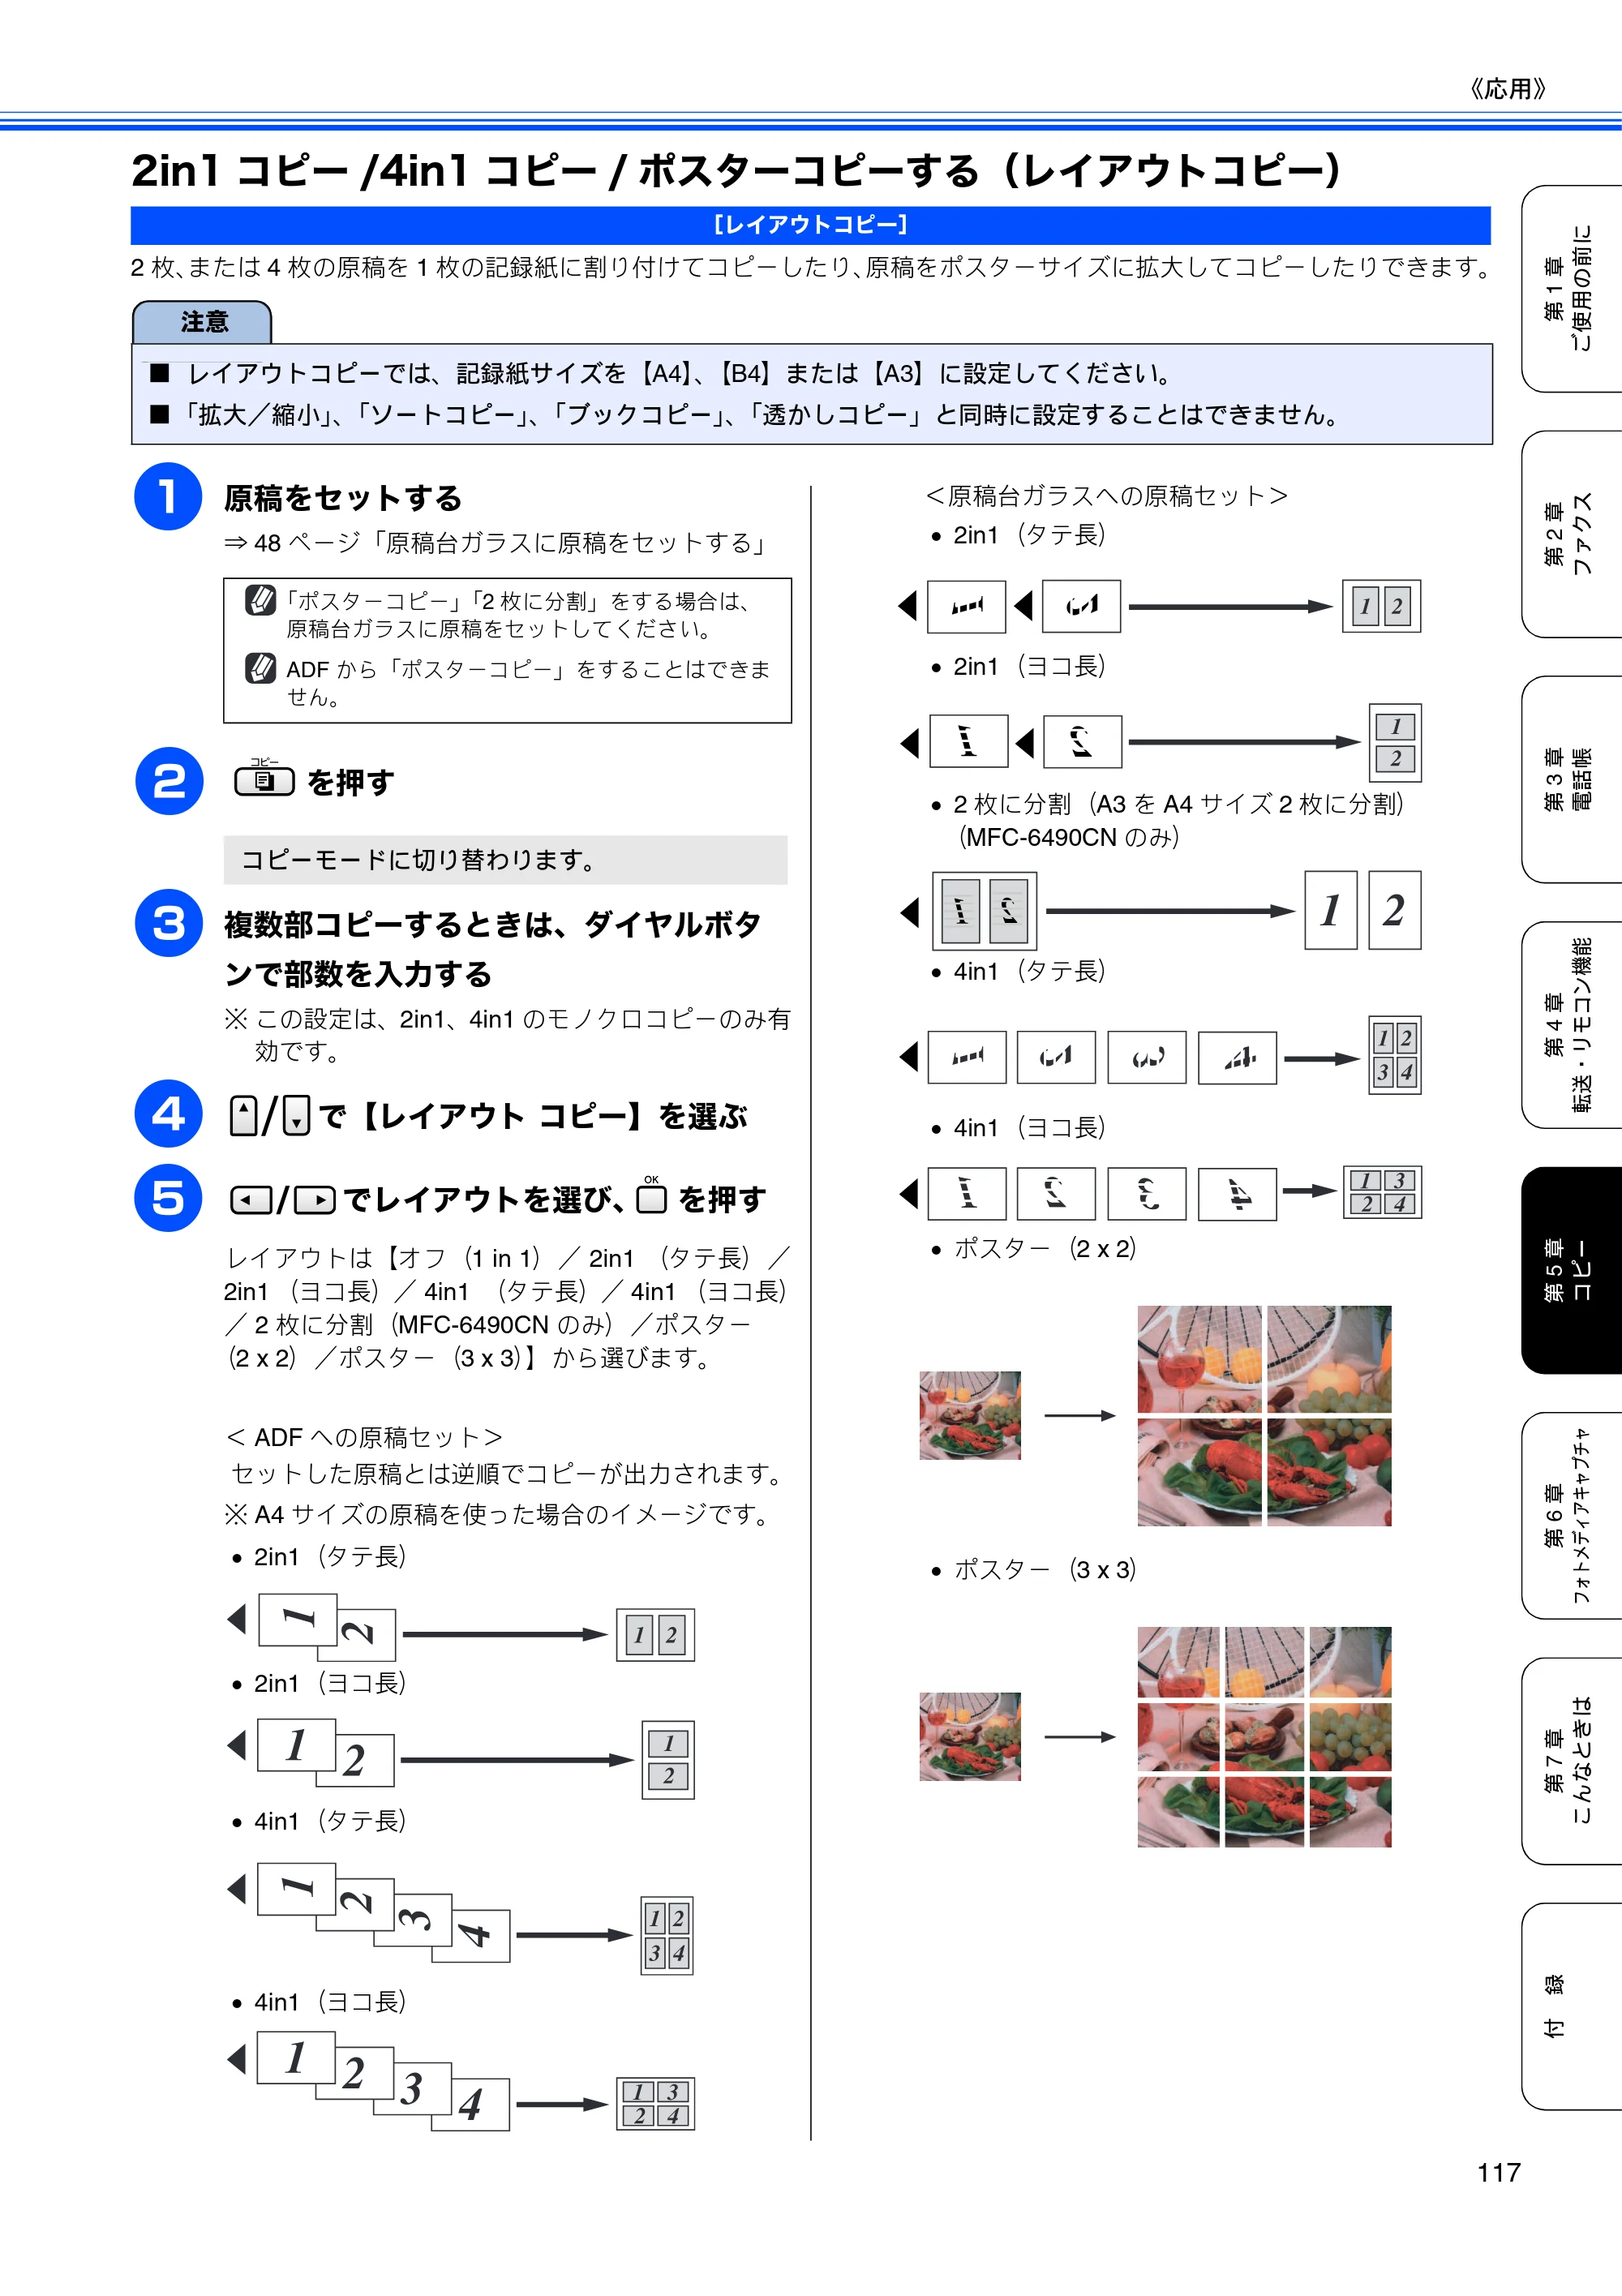Image resolution: width=1622 pixels, height=2296 pixels.
Task: Click the blue ［レイアウトコピー］ header bar
Action: [x=810, y=225]
